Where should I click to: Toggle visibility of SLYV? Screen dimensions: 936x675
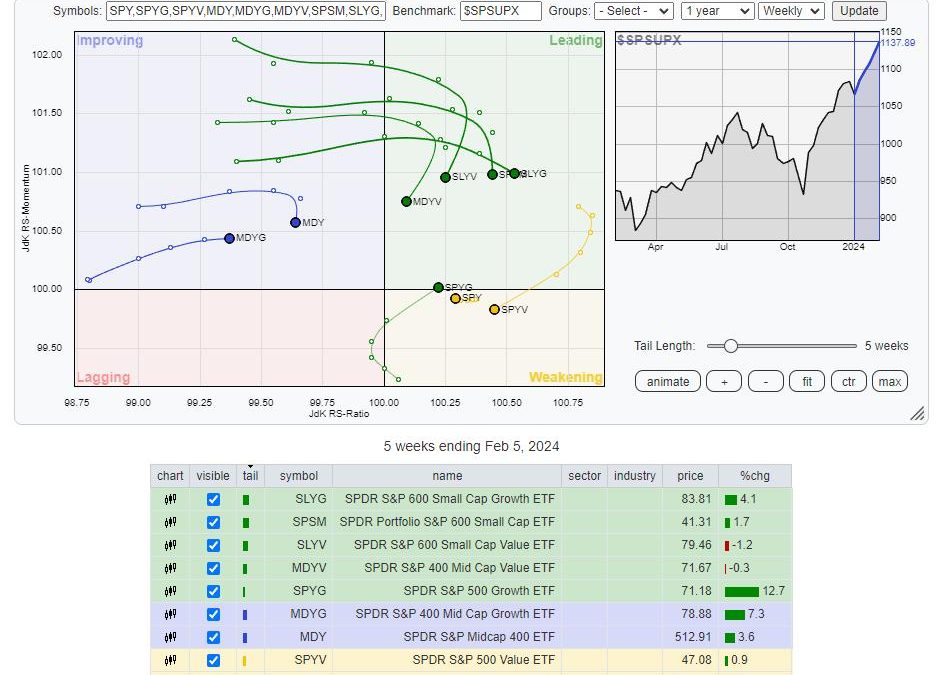click(213, 545)
